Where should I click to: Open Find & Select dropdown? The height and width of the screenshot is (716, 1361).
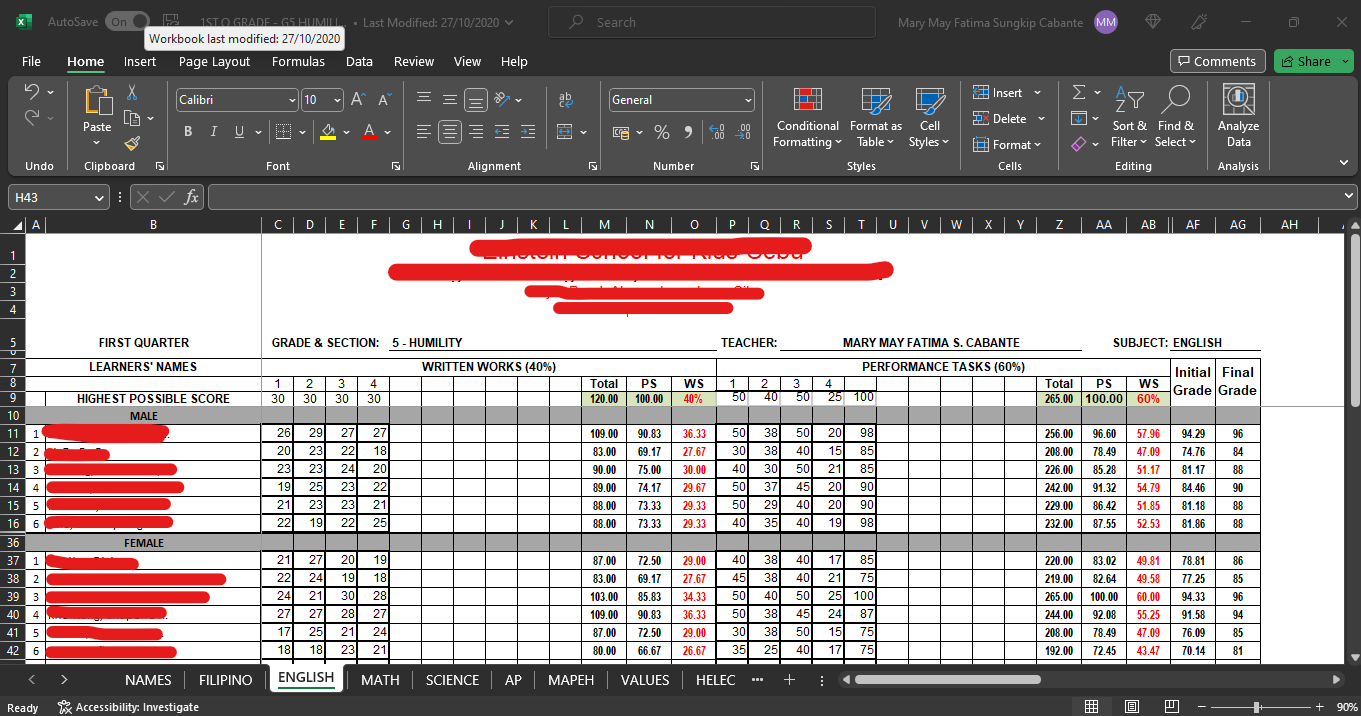(x=1175, y=117)
